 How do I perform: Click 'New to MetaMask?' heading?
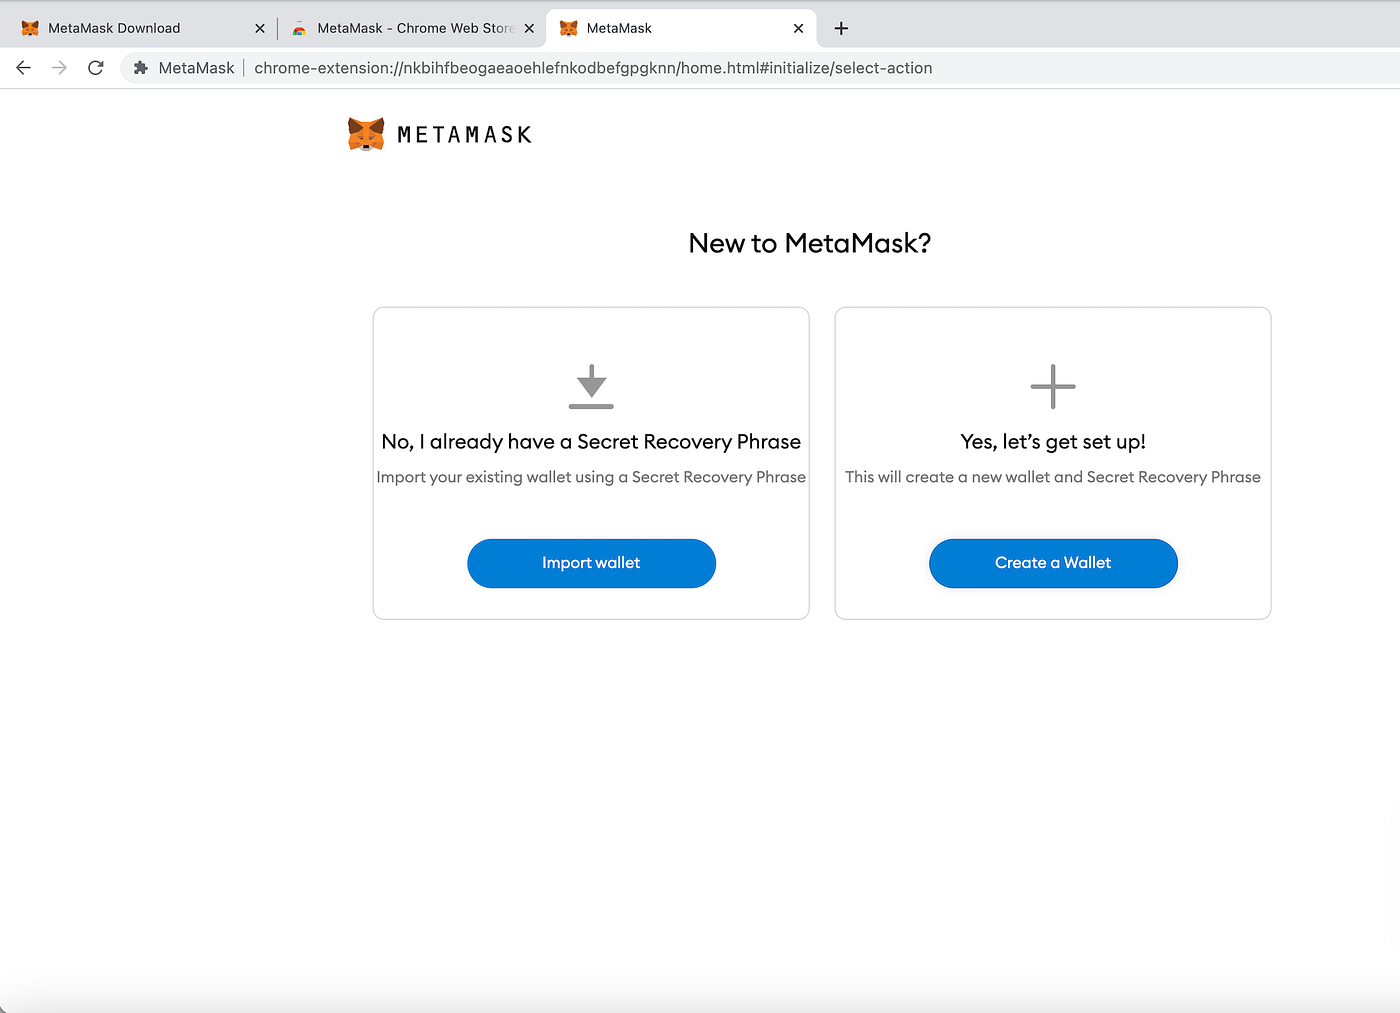tap(810, 243)
